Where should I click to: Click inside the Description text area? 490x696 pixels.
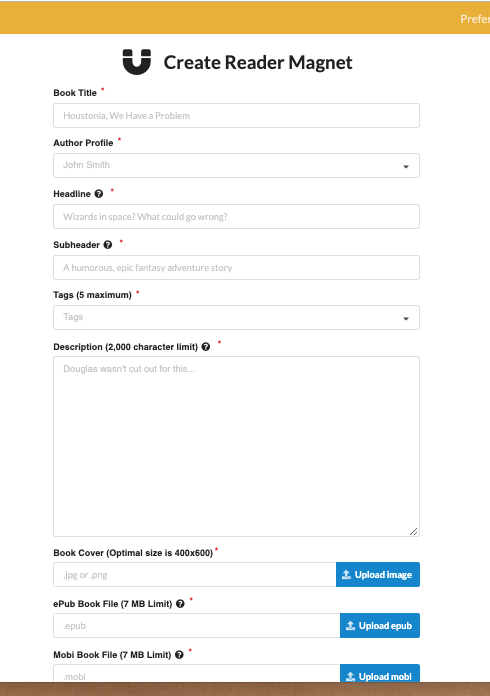pos(237,446)
